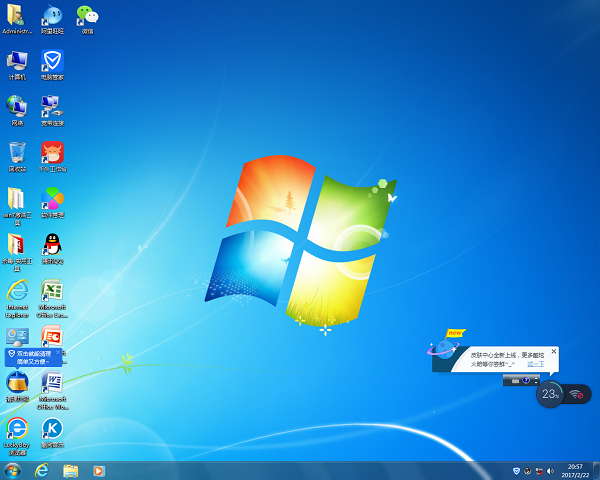The width and height of the screenshot is (600, 480).
Task: Open the red bull Qianniu workbench shortcut
Action: (52, 152)
